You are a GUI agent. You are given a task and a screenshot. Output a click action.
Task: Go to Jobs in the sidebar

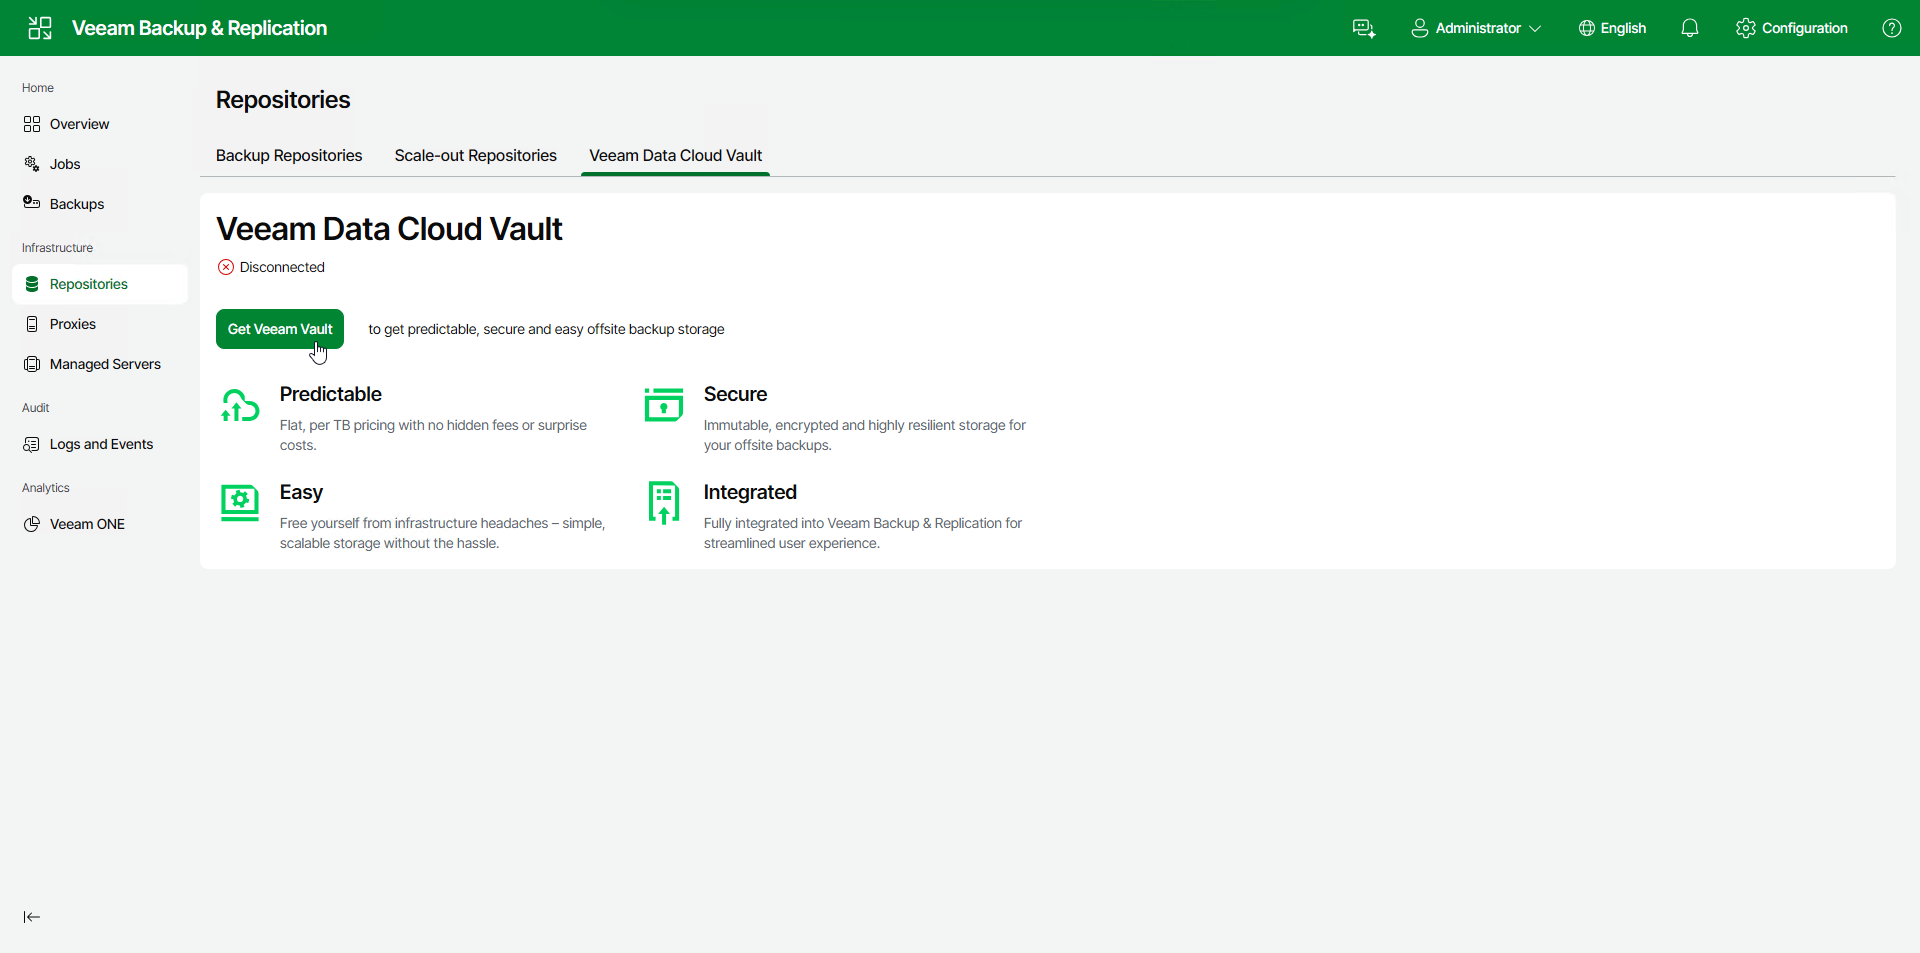click(100, 164)
